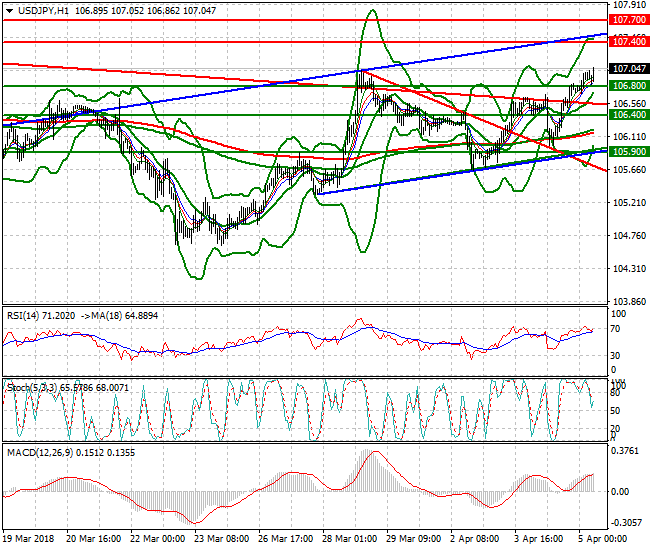Select the red 107.400 price level label
Image resolution: width=650 pixels, height=550 pixels.
(629, 41)
